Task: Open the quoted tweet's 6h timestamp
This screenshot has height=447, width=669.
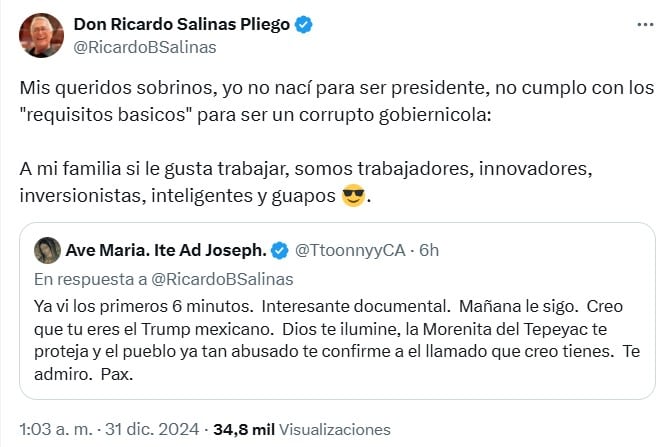Action: [x=430, y=250]
